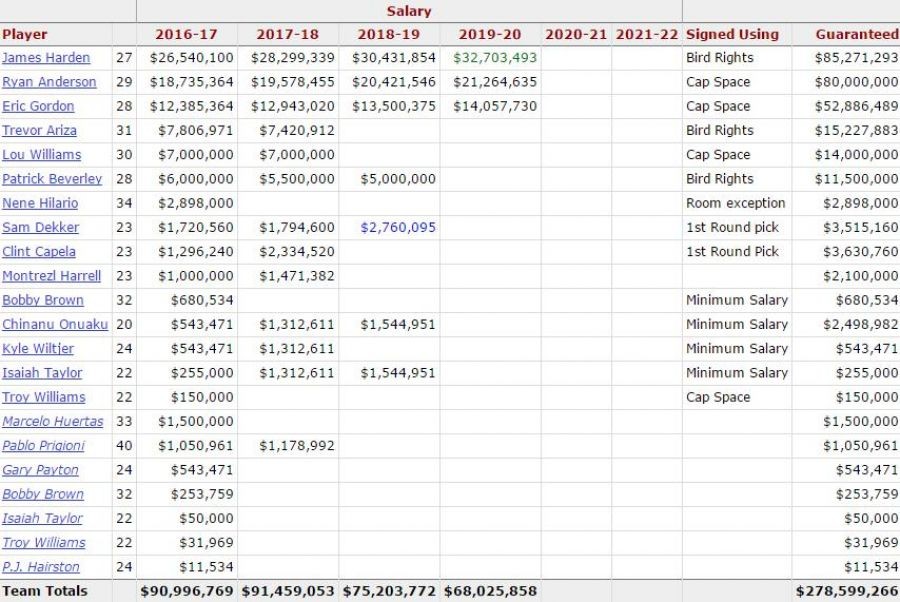Select the $91,459,053 team total
The height and width of the screenshot is (602, 900).
tap(288, 591)
